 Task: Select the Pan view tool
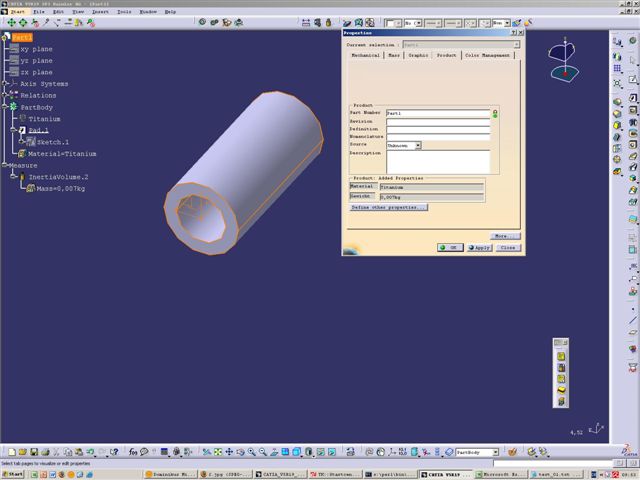click(x=229, y=452)
